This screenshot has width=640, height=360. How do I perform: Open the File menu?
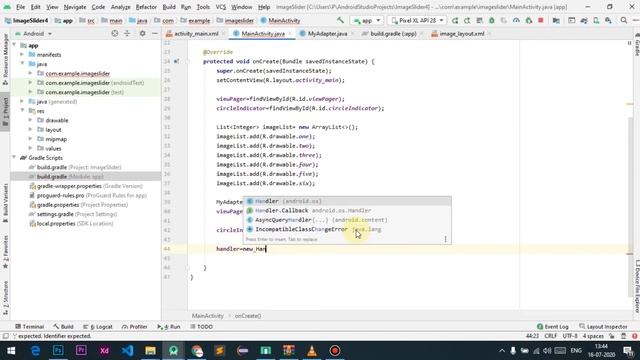click(x=20, y=7)
